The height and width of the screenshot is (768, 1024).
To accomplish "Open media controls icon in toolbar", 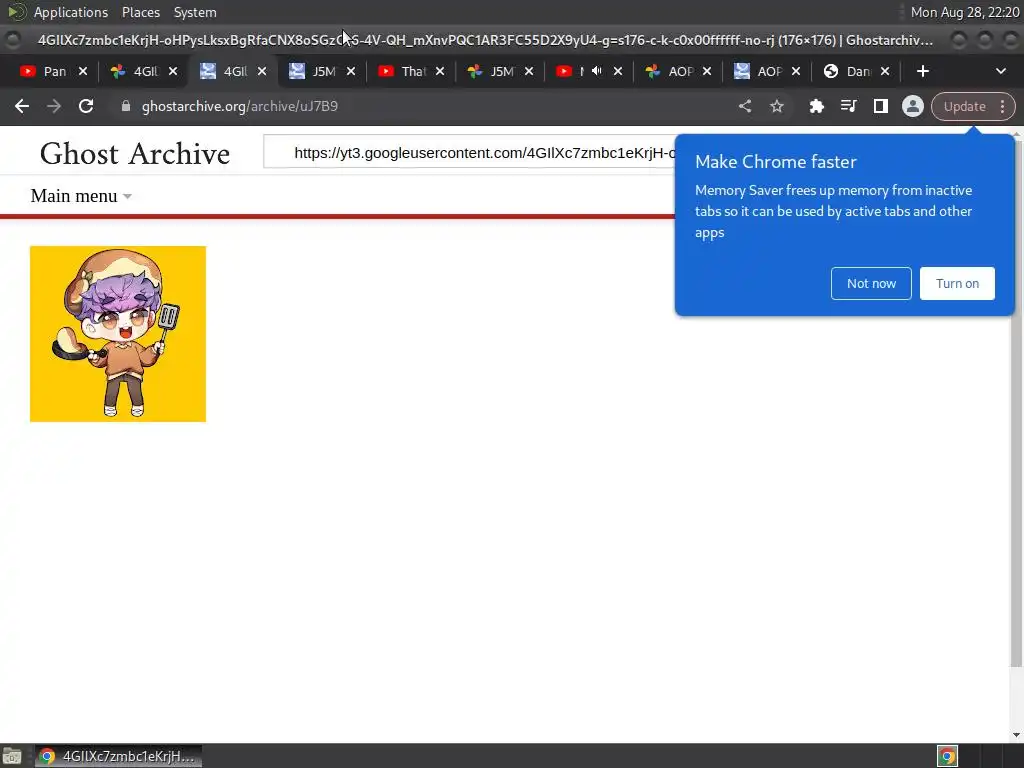I will point(848,106).
